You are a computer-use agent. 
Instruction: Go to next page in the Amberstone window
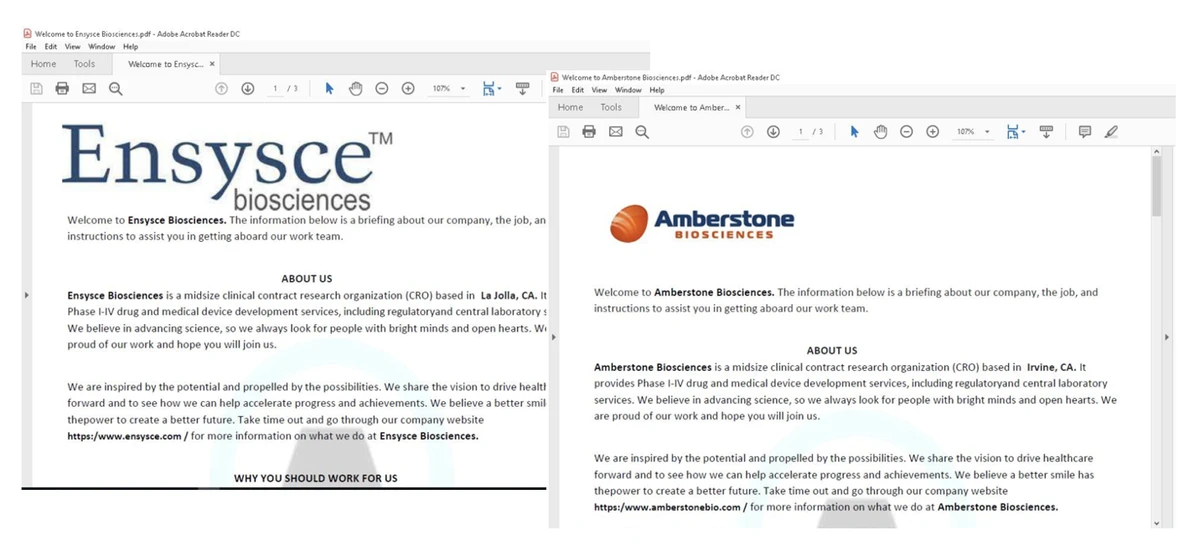point(773,132)
